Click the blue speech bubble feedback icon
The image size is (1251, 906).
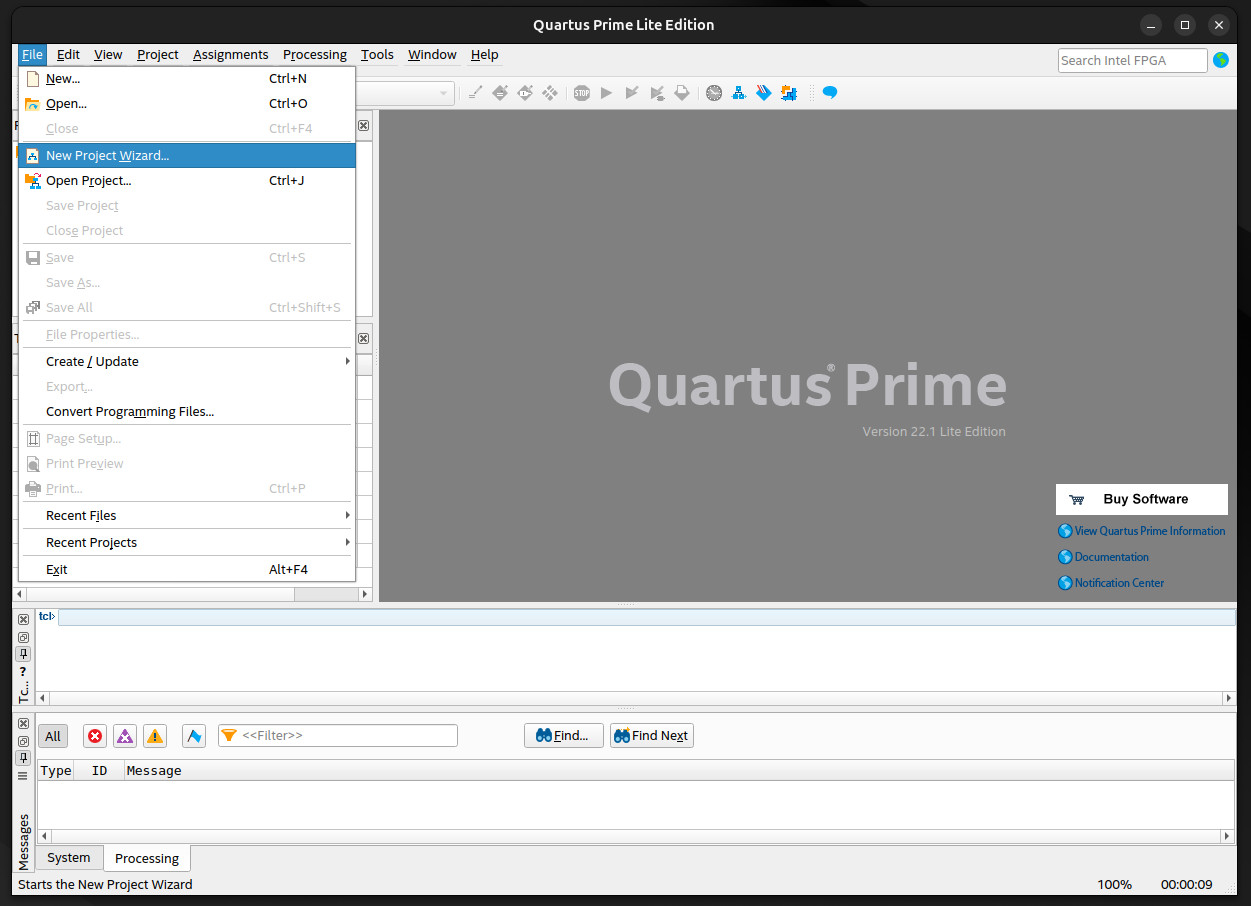(830, 93)
